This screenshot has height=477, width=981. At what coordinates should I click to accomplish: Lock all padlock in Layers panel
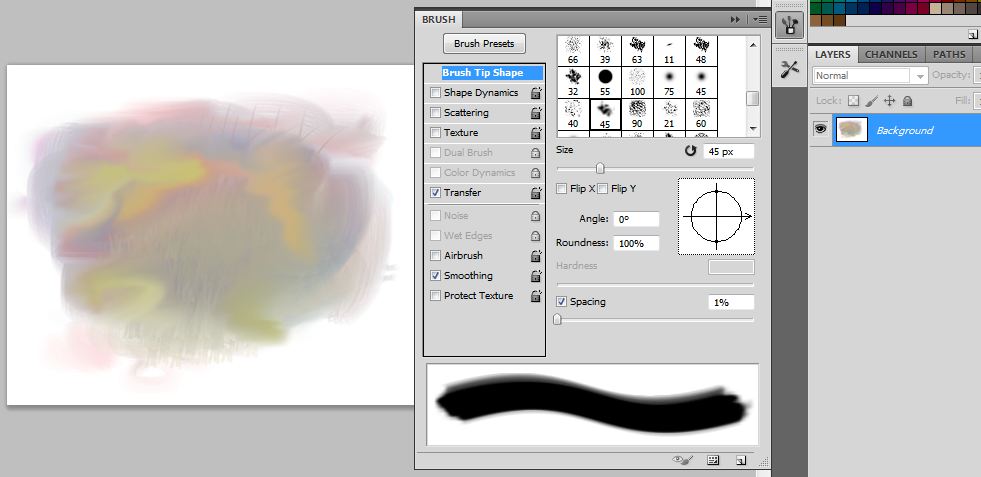pyautogui.click(x=908, y=100)
